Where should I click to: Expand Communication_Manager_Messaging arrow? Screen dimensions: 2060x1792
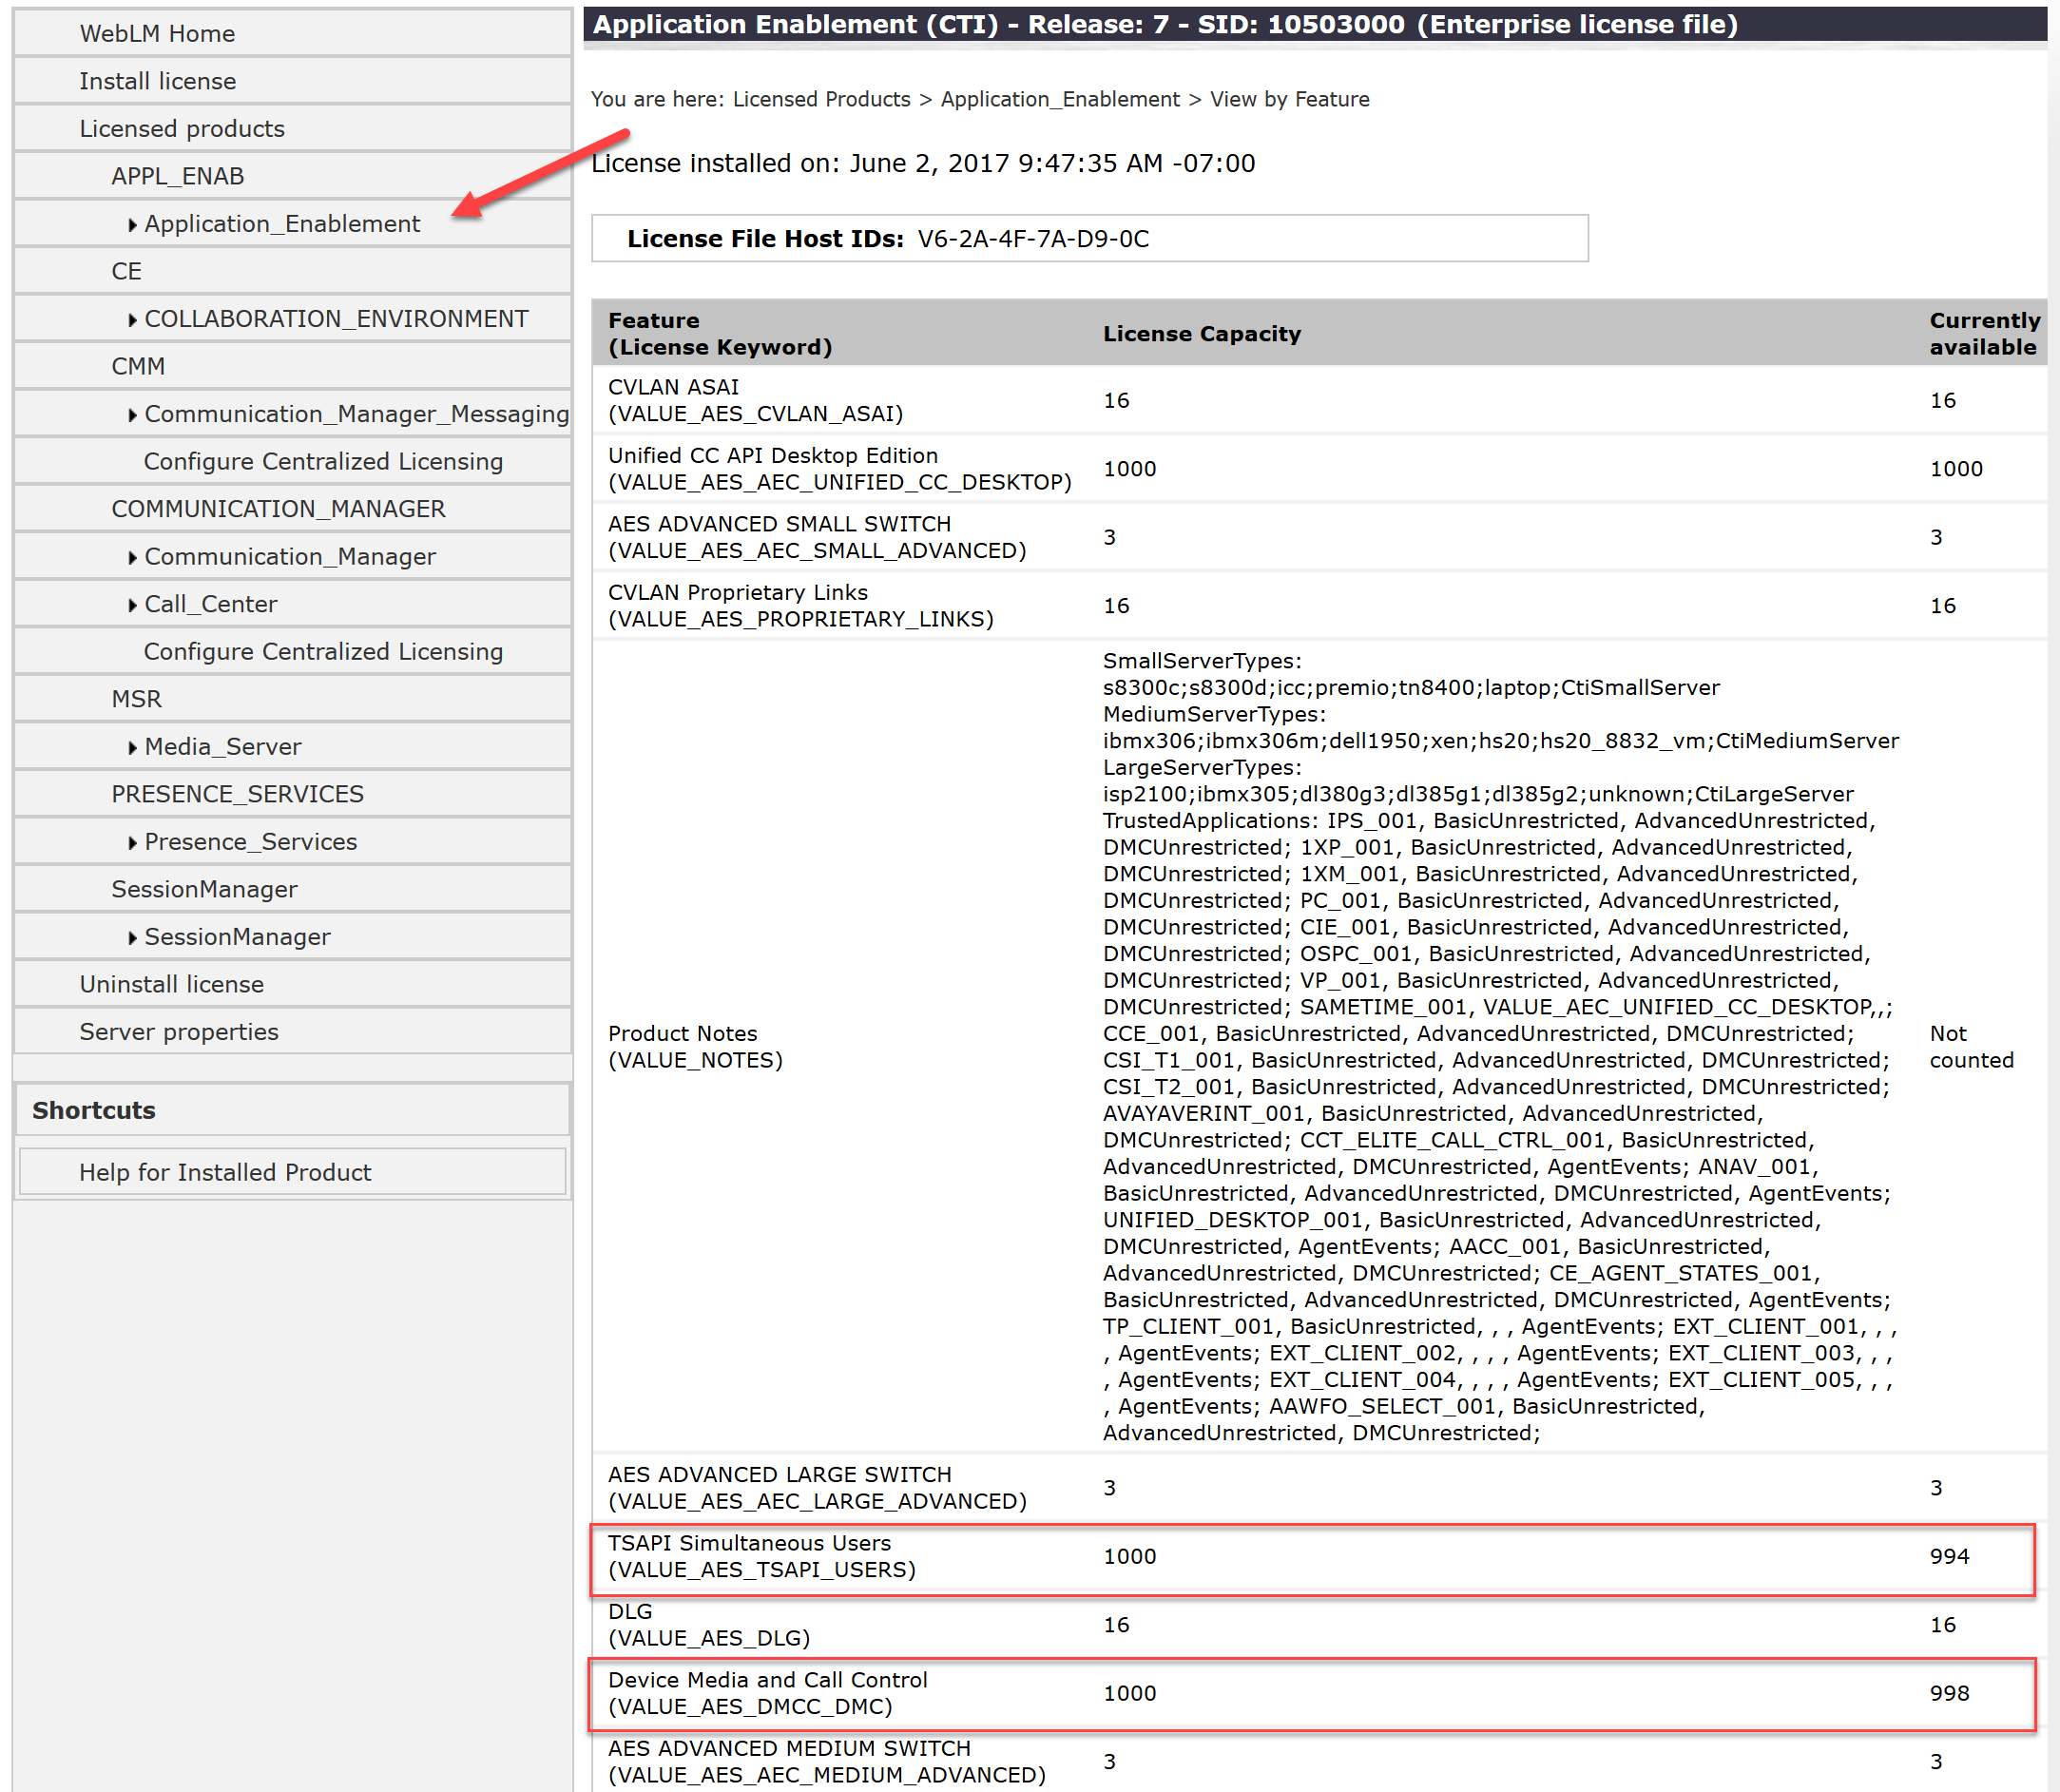pyautogui.click(x=132, y=415)
